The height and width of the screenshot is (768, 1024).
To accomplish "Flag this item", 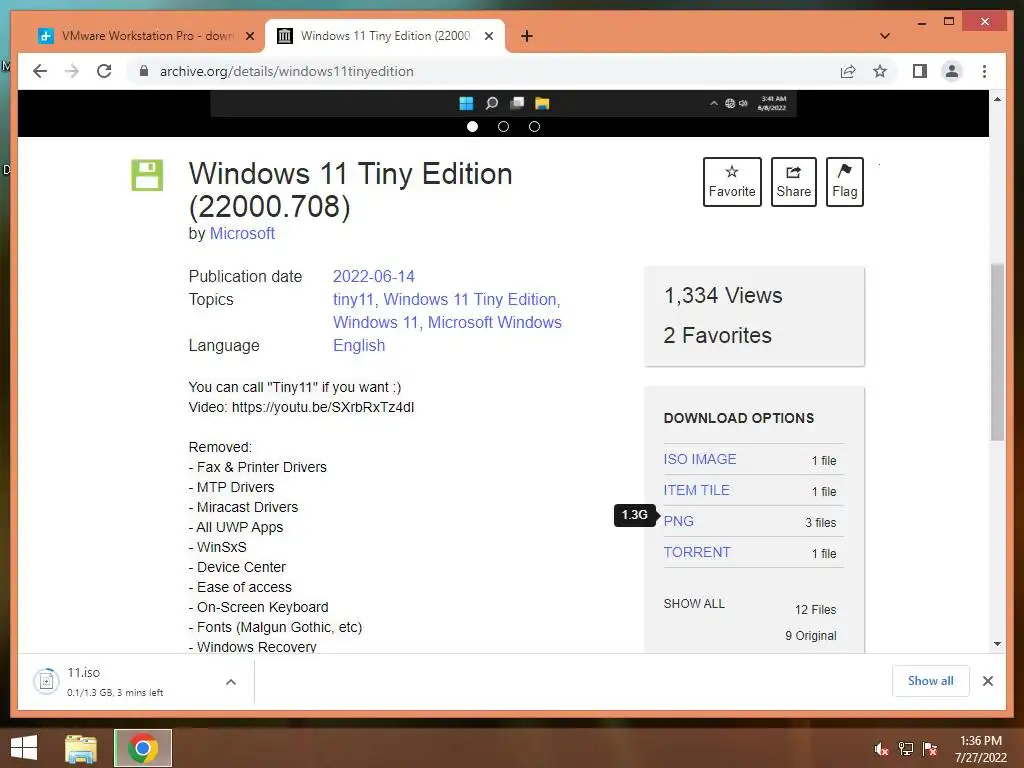I will (x=844, y=182).
